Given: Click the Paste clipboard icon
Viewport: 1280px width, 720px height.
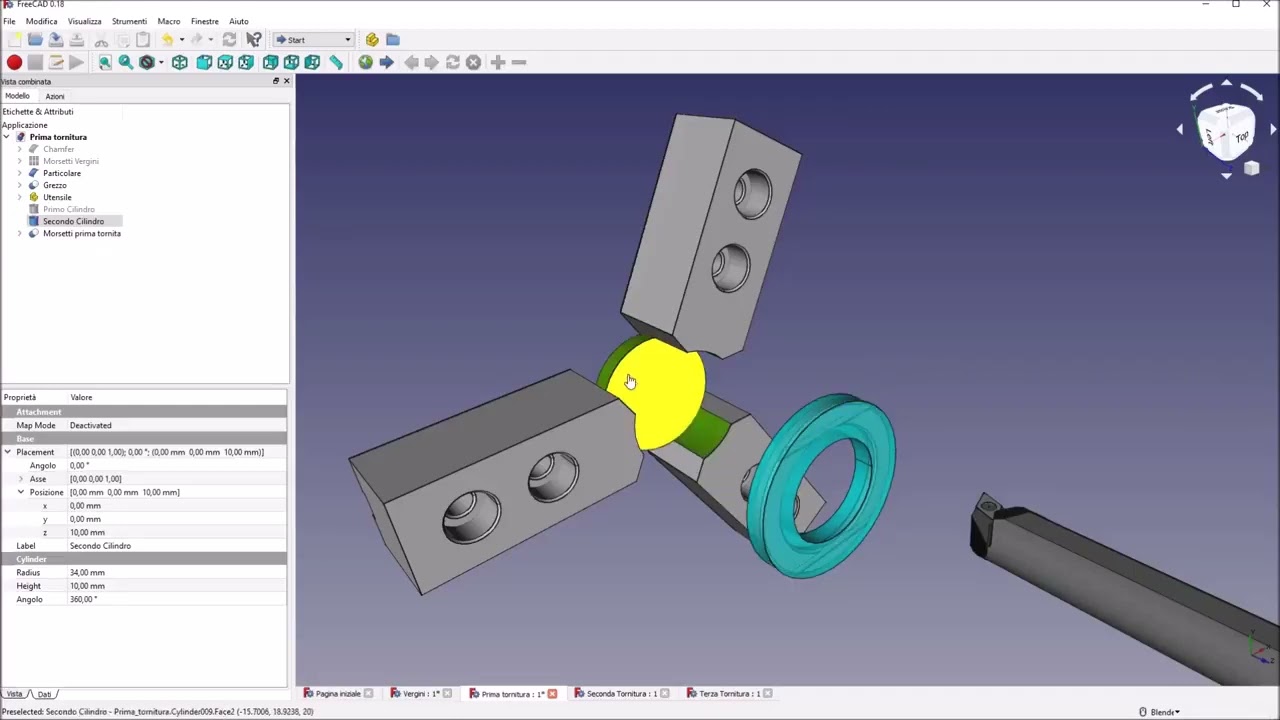Looking at the screenshot, I should (143, 40).
